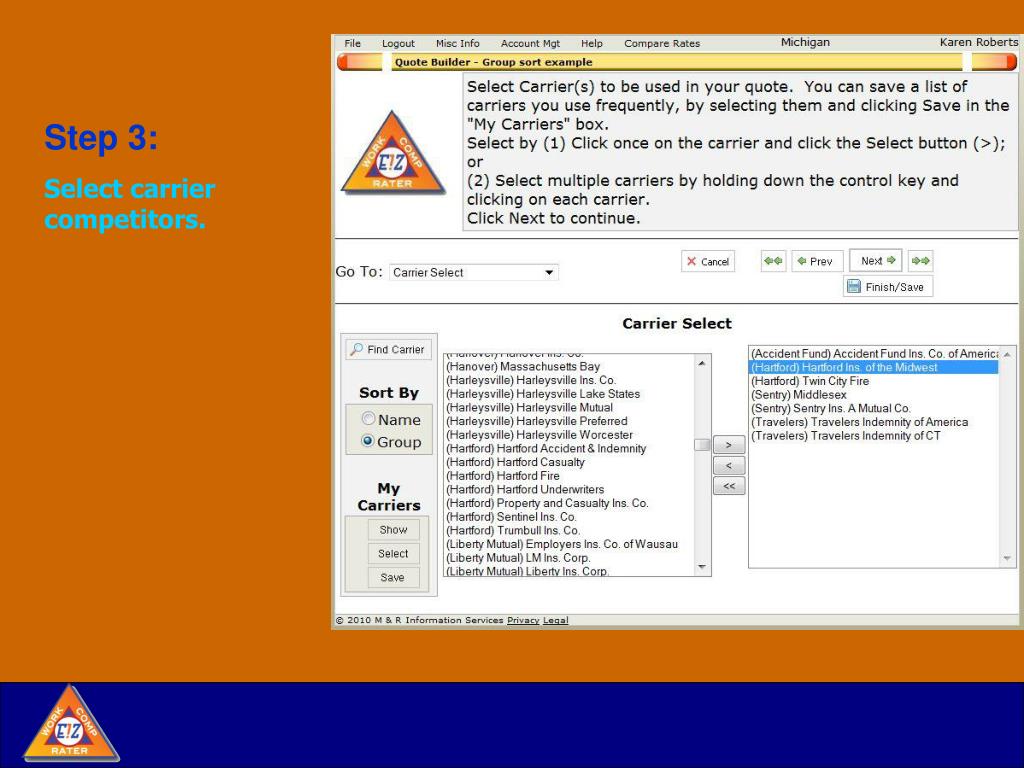Select Name sort radio button

(368, 419)
